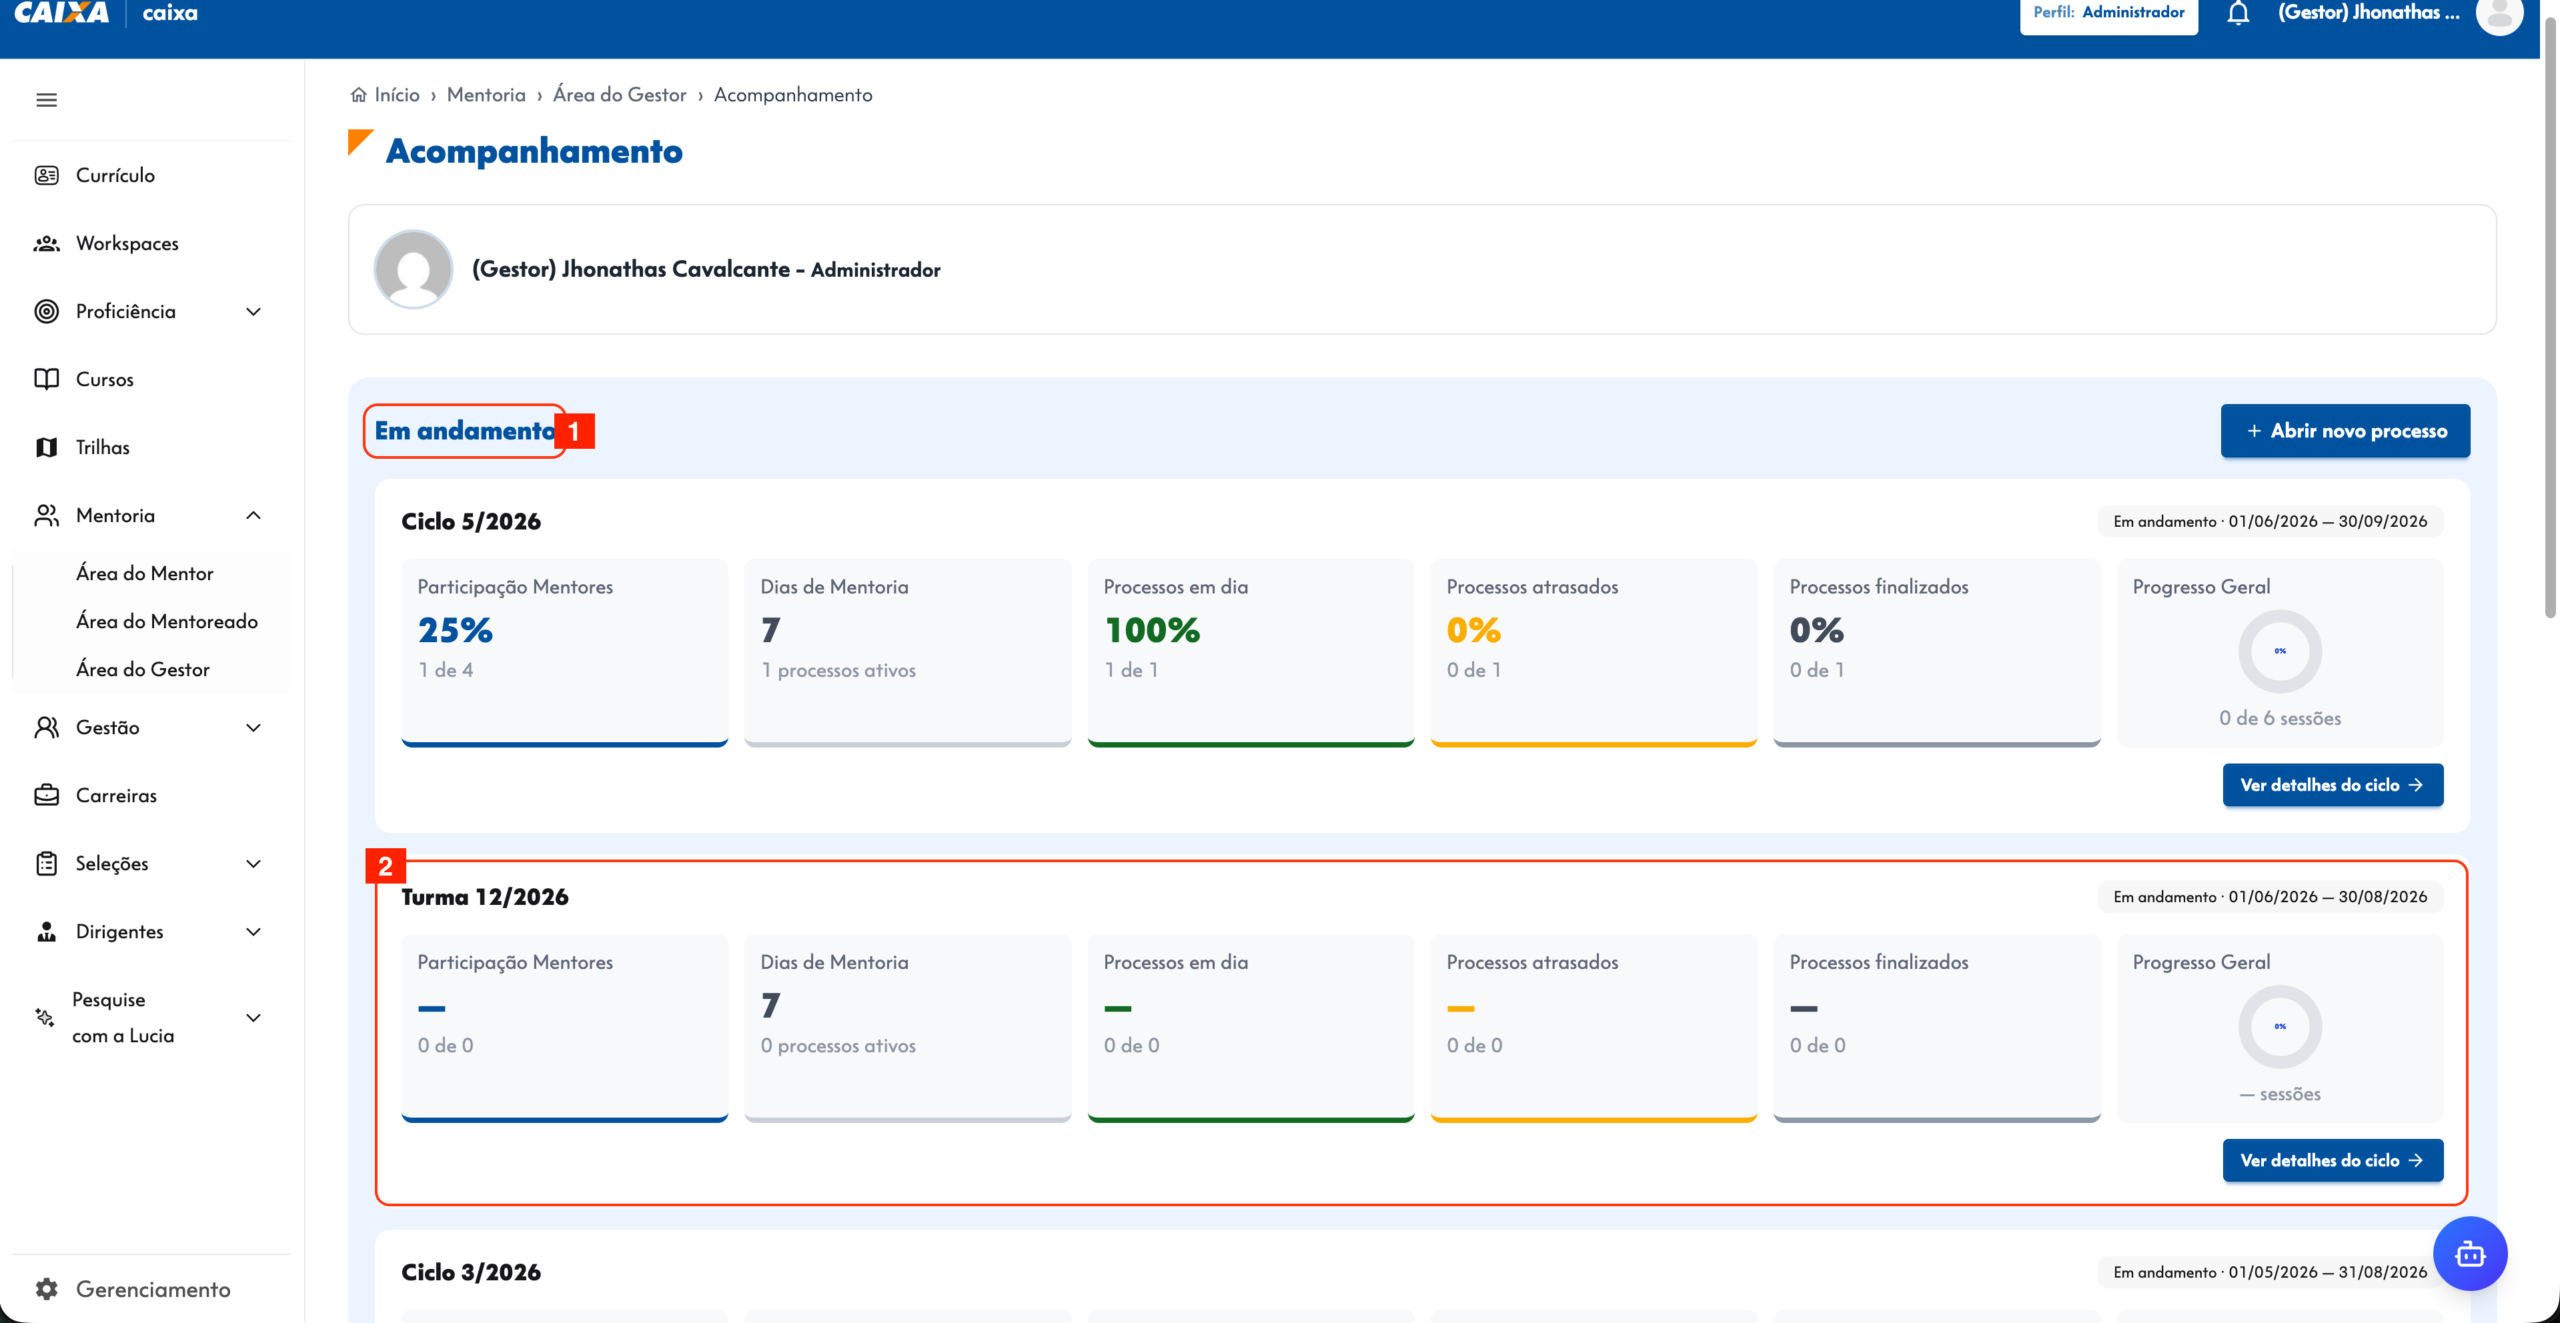Click the Gerenciamento gear icon
Viewport: 2560px width, 1323px height.
(x=46, y=1289)
